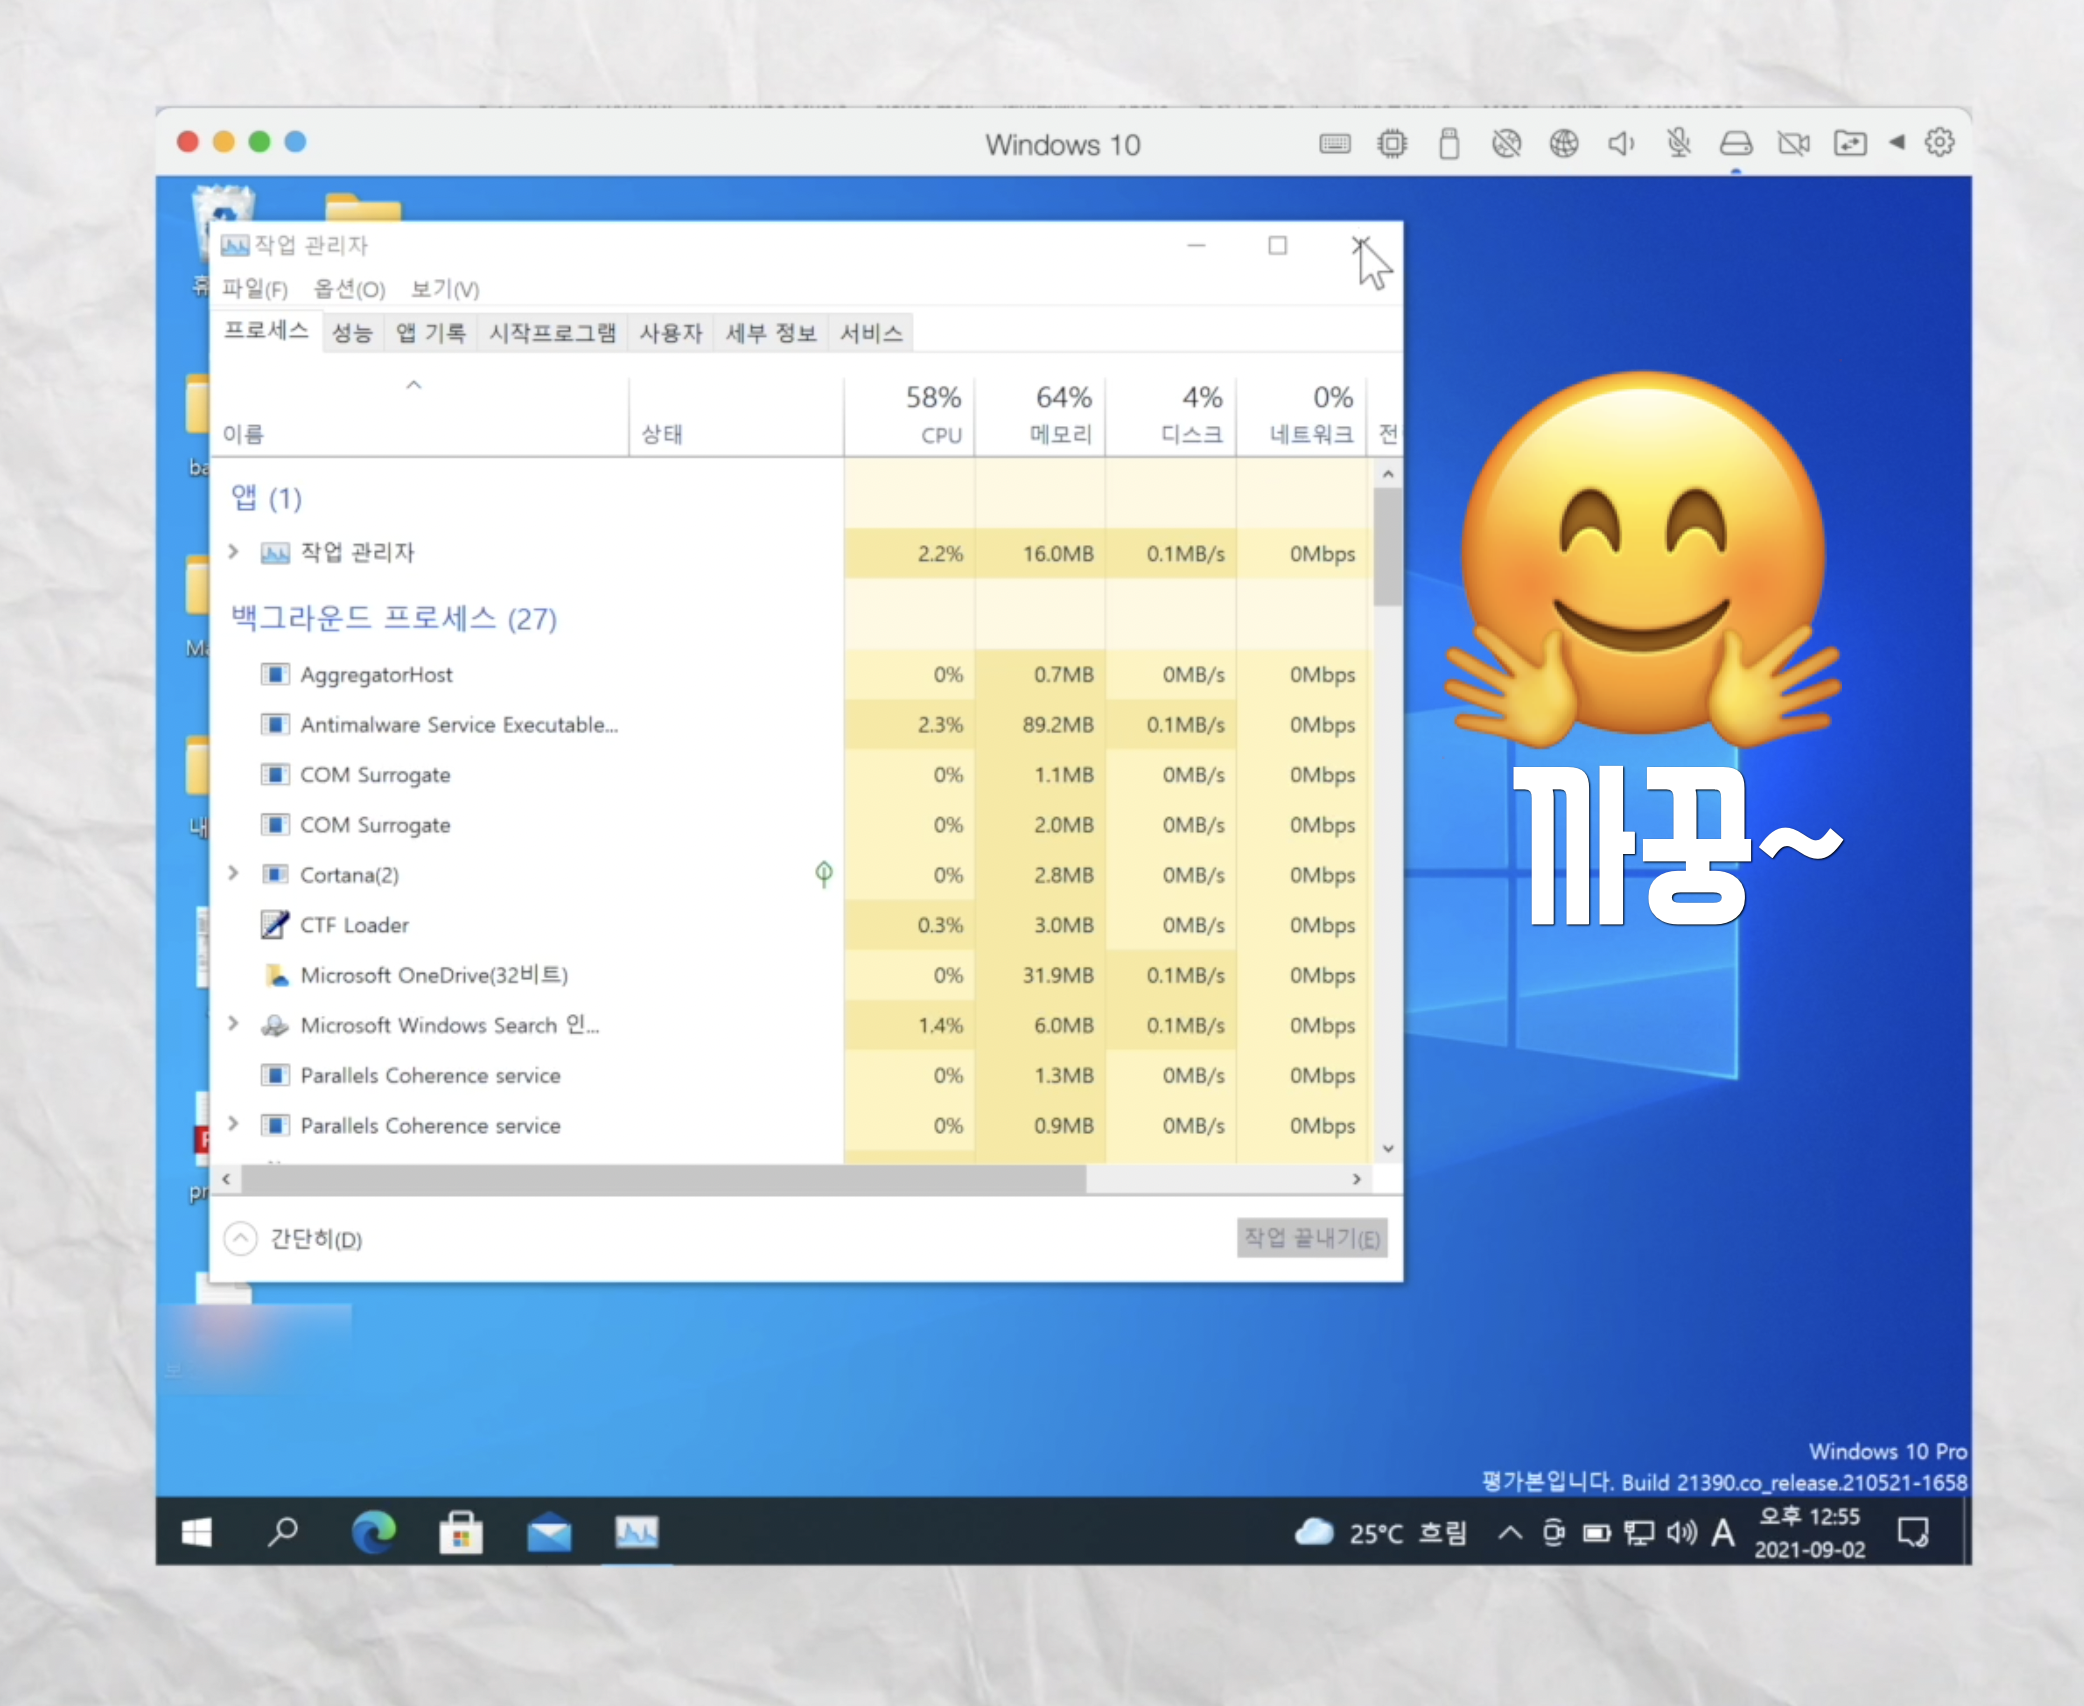Screen dimensions: 2084x1706
Task: Click the taskbar search magnifier icon
Action: [283, 1531]
